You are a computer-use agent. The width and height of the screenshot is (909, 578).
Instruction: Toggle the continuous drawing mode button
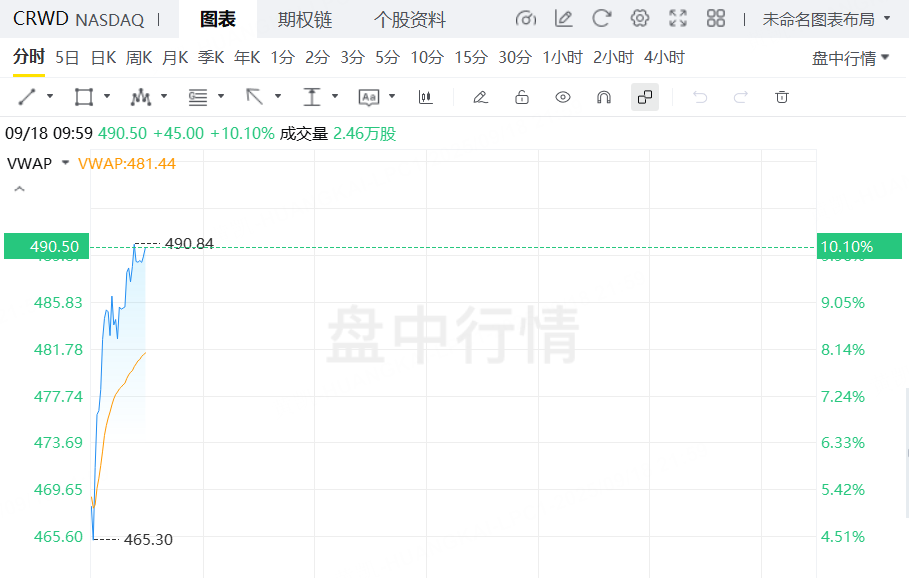645,97
